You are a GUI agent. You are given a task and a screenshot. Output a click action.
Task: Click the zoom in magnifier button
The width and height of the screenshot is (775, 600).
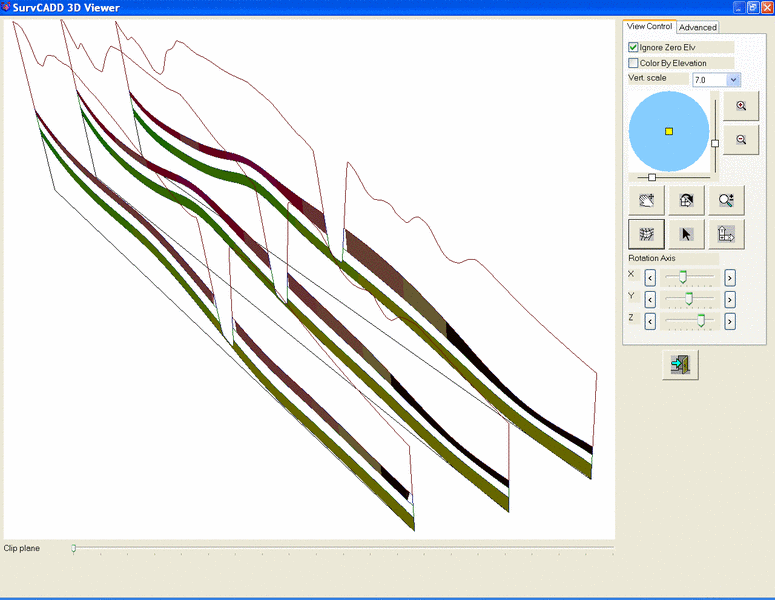tap(740, 106)
